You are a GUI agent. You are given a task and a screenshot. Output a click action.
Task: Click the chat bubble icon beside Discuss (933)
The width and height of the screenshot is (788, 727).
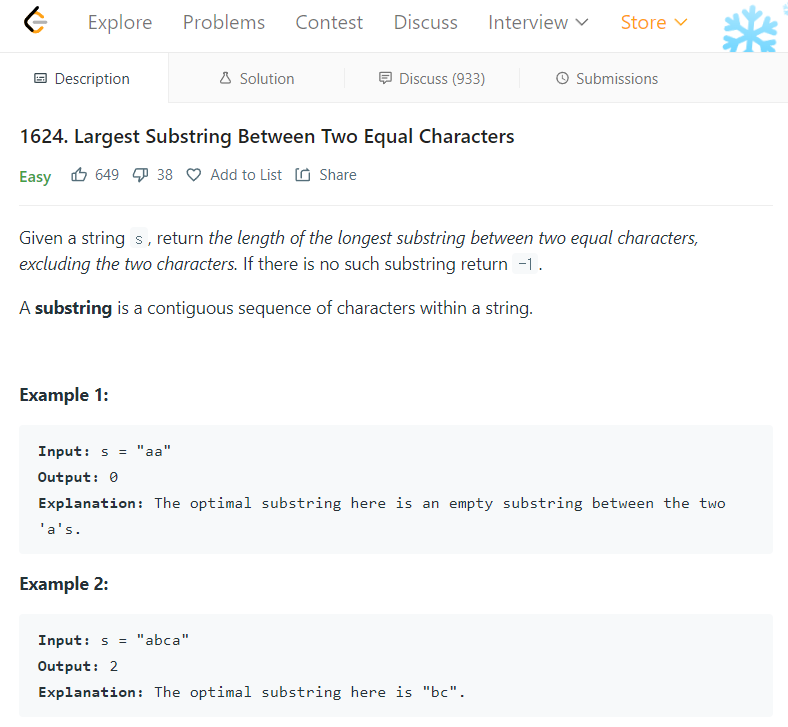(x=385, y=78)
